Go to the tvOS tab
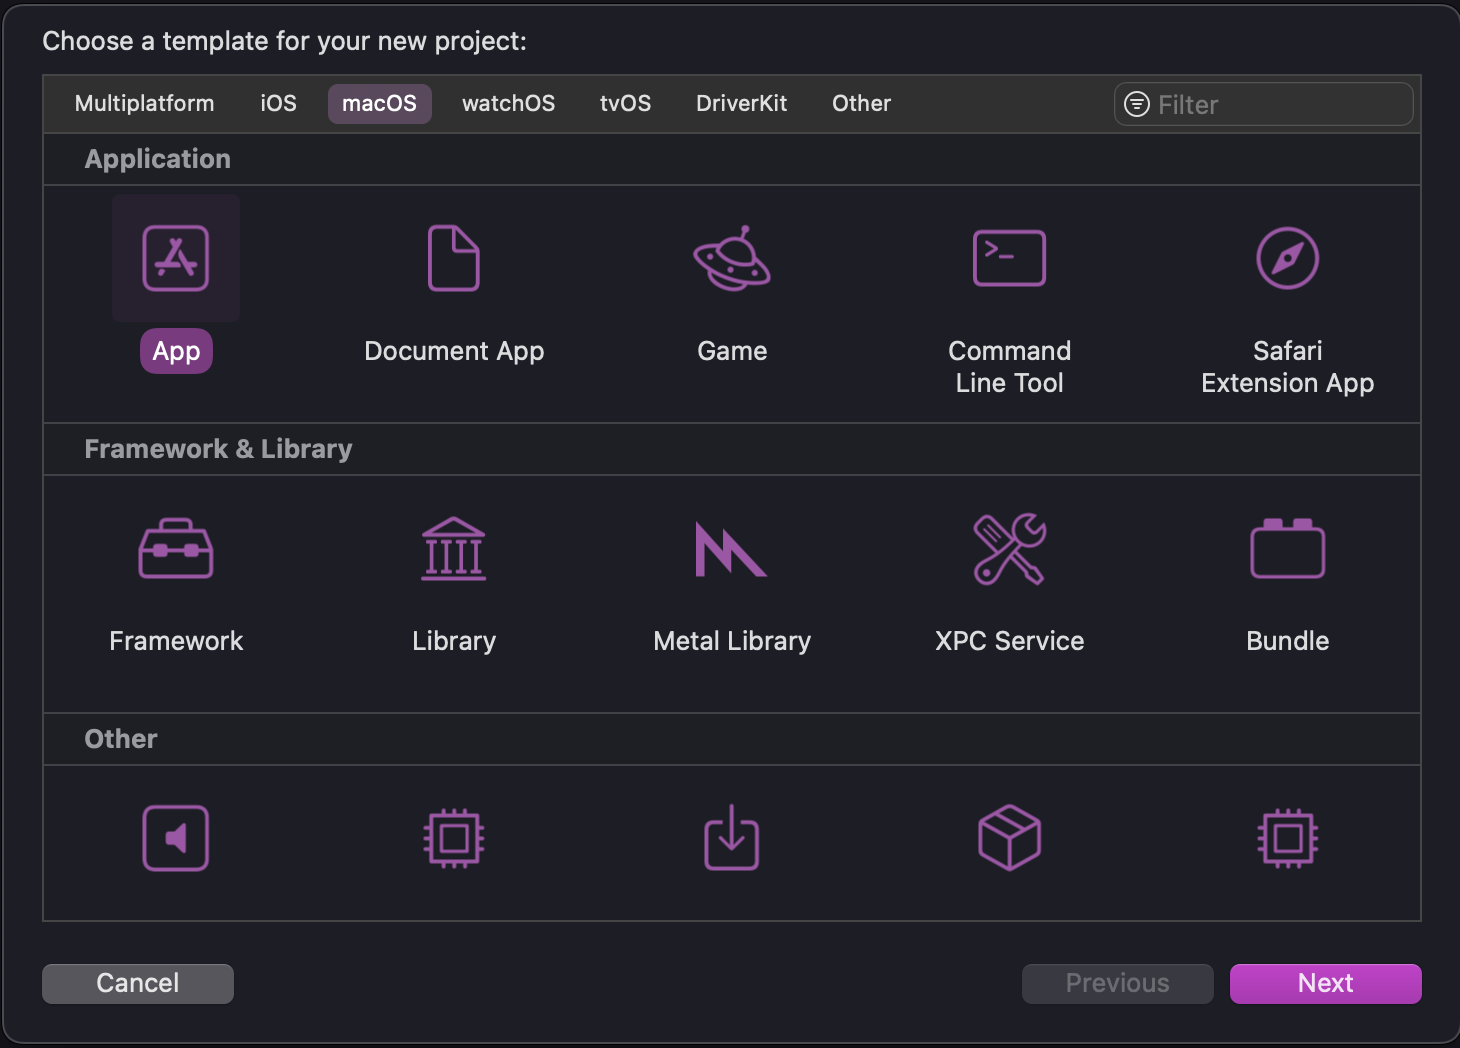 coord(626,104)
